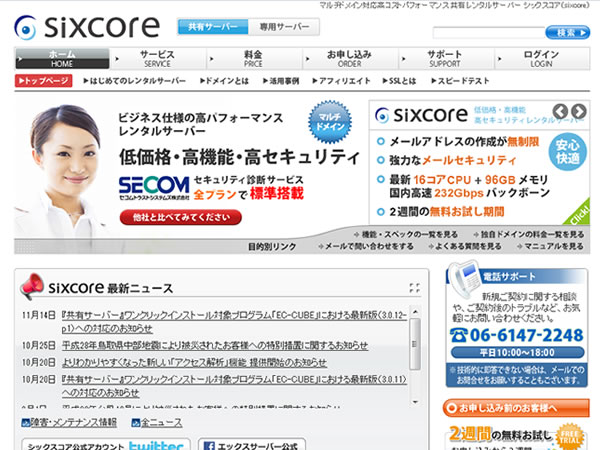Open the サポート SUPPORT menu
Viewport: 600px width, 450px height.
click(x=445, y=59)
